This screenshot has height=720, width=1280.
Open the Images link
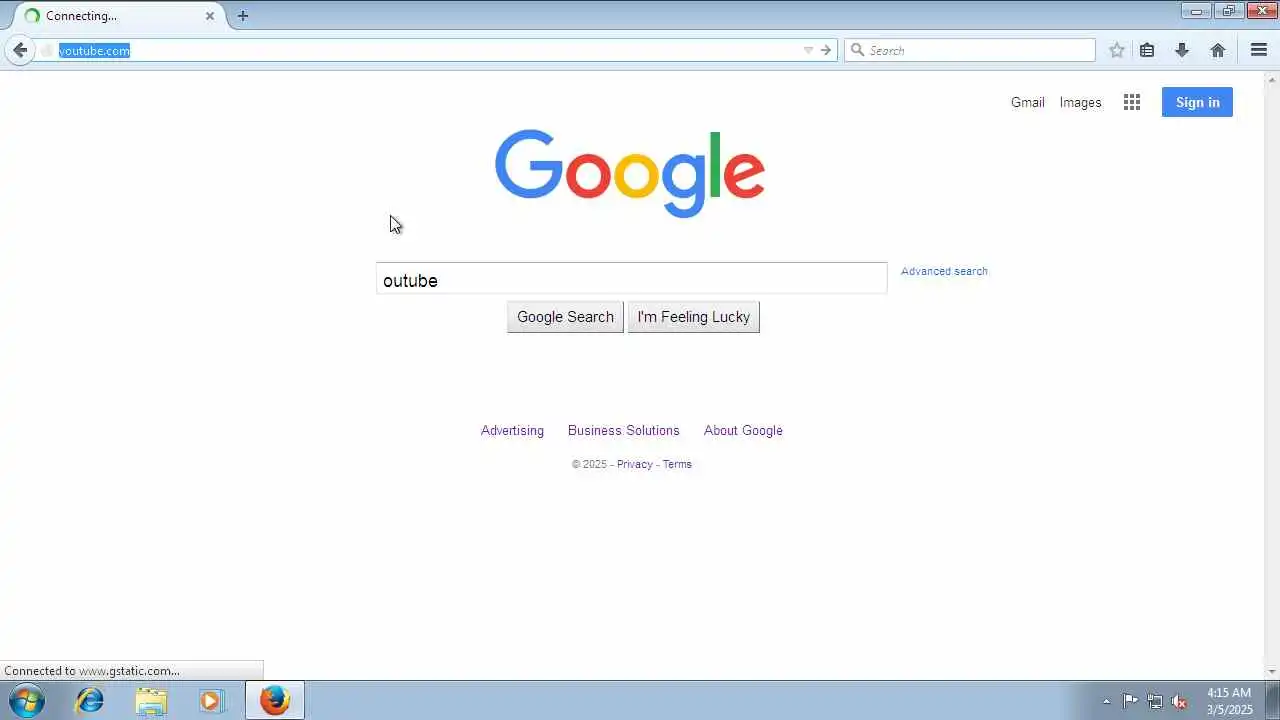(1080, 102)
